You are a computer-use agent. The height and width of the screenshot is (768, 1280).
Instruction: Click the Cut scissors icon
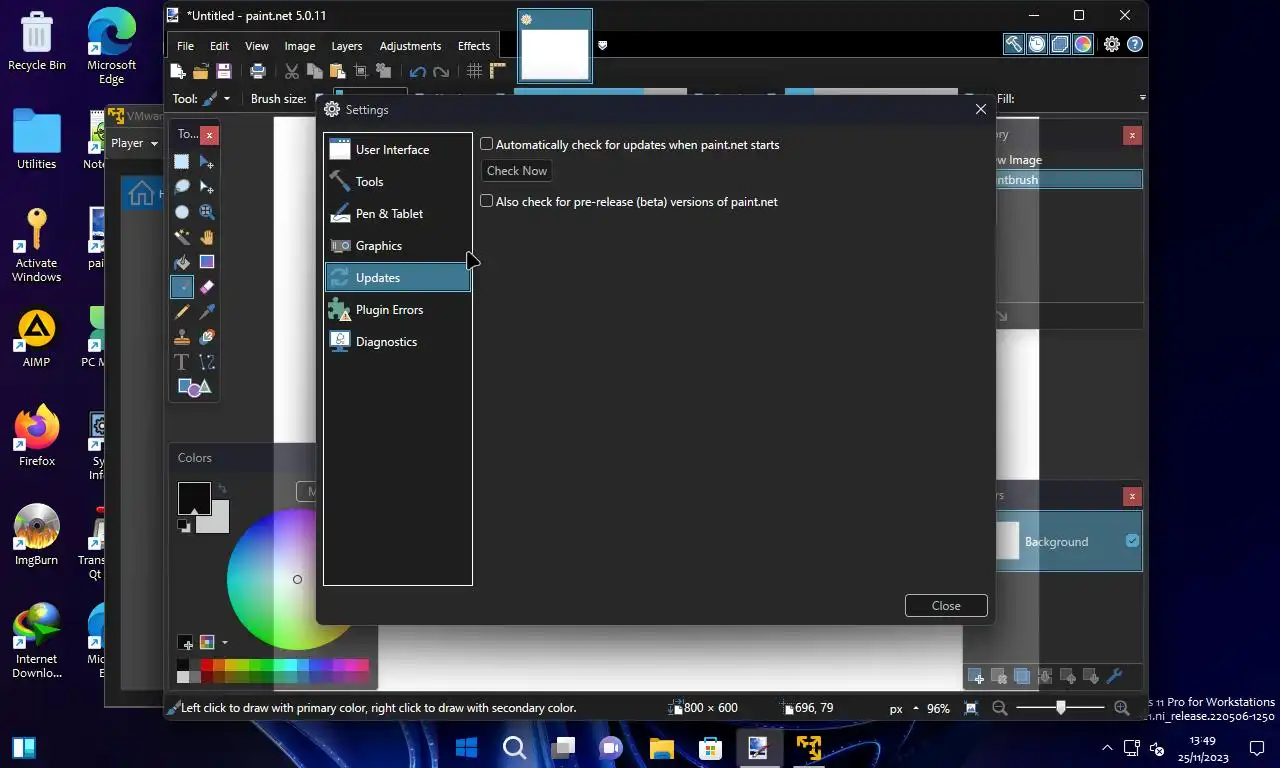click(x=292, y=71)
